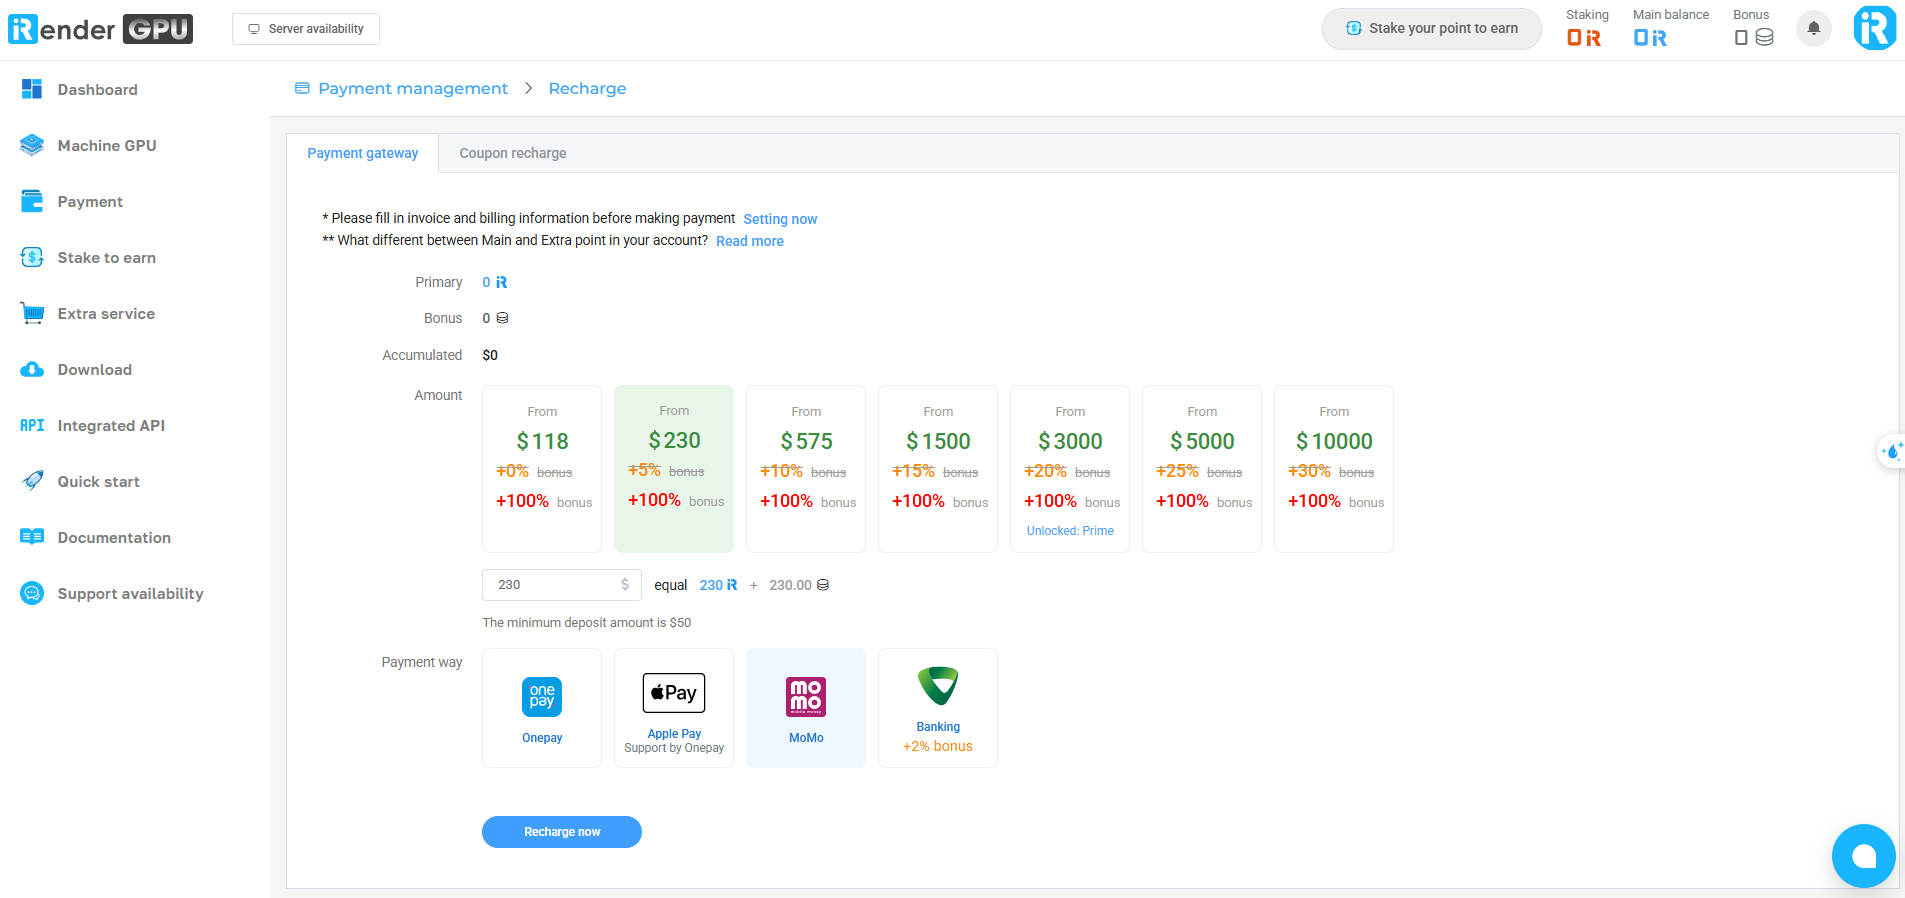This screenshot has height=898, width=1905.
Task: Click the Setting now link
Action: tap(780, 219)
